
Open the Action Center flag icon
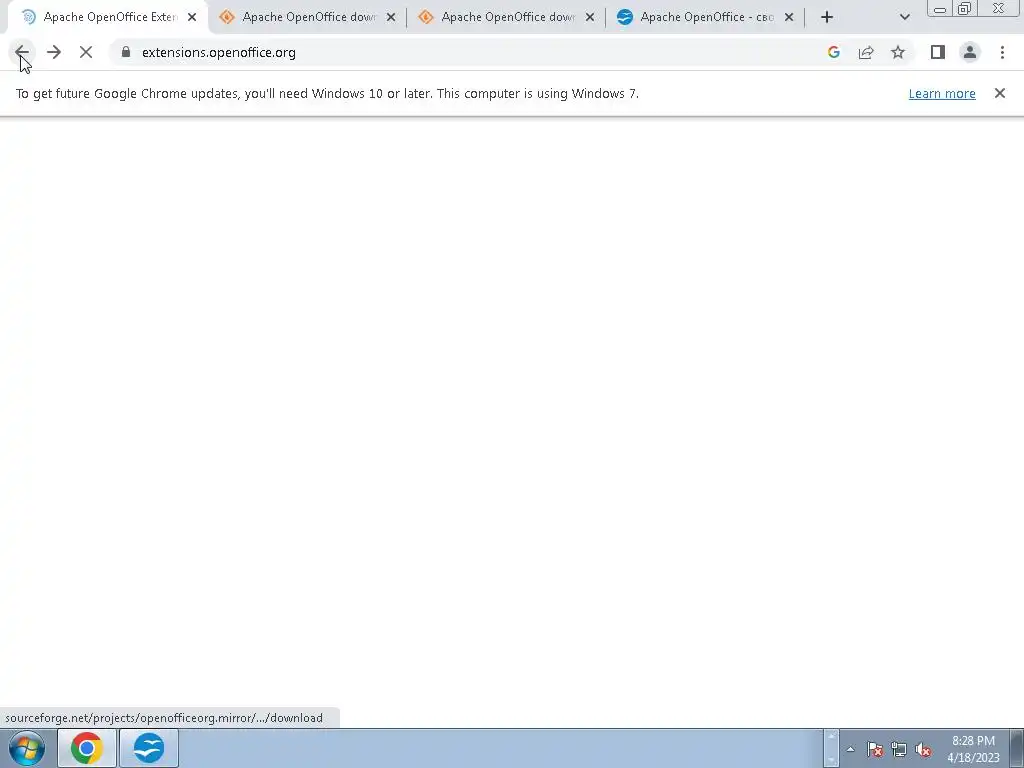coord(874,749)
